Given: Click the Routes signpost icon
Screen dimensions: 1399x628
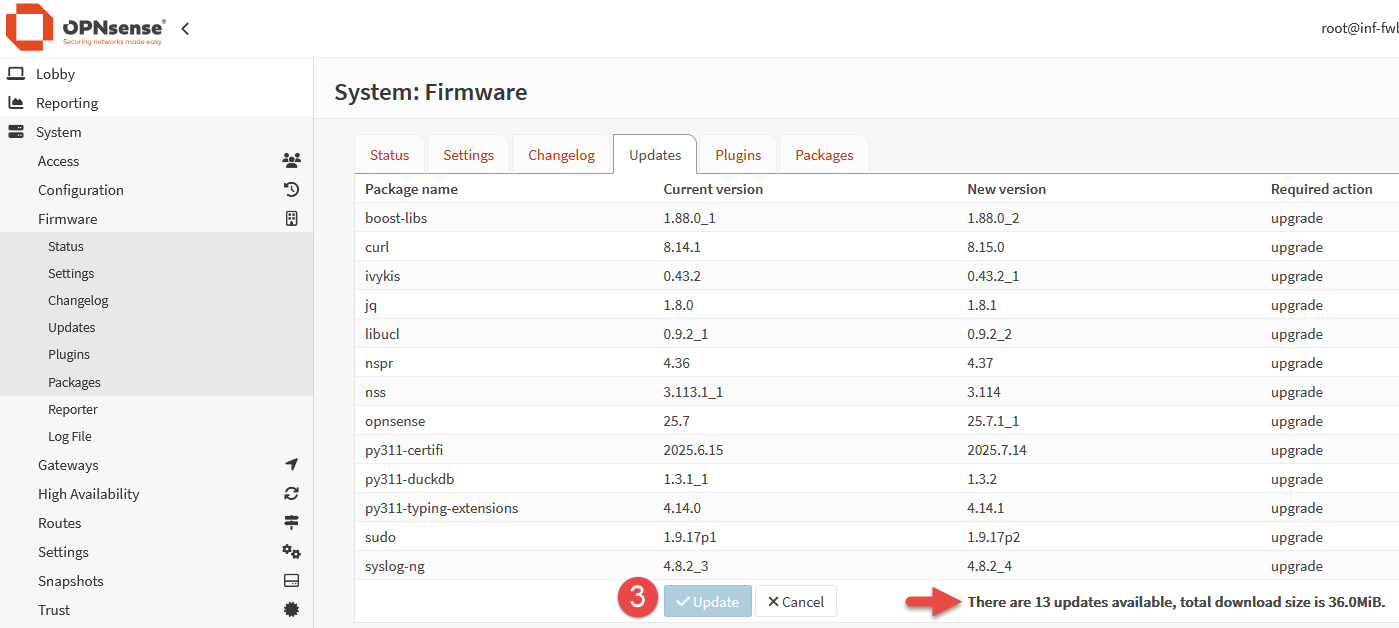Looking at the screenshot, I should pos(291,523).
